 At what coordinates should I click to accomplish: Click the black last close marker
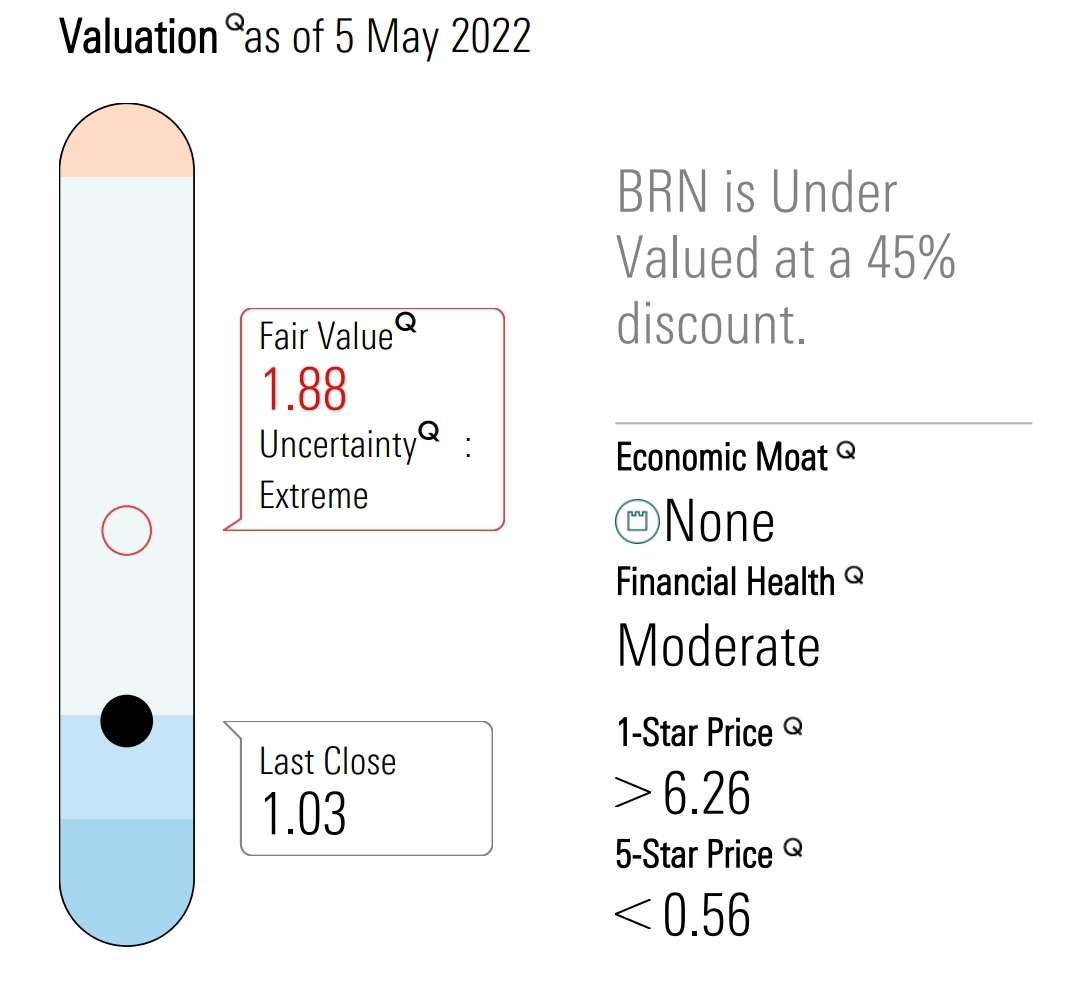click(127, 720)
